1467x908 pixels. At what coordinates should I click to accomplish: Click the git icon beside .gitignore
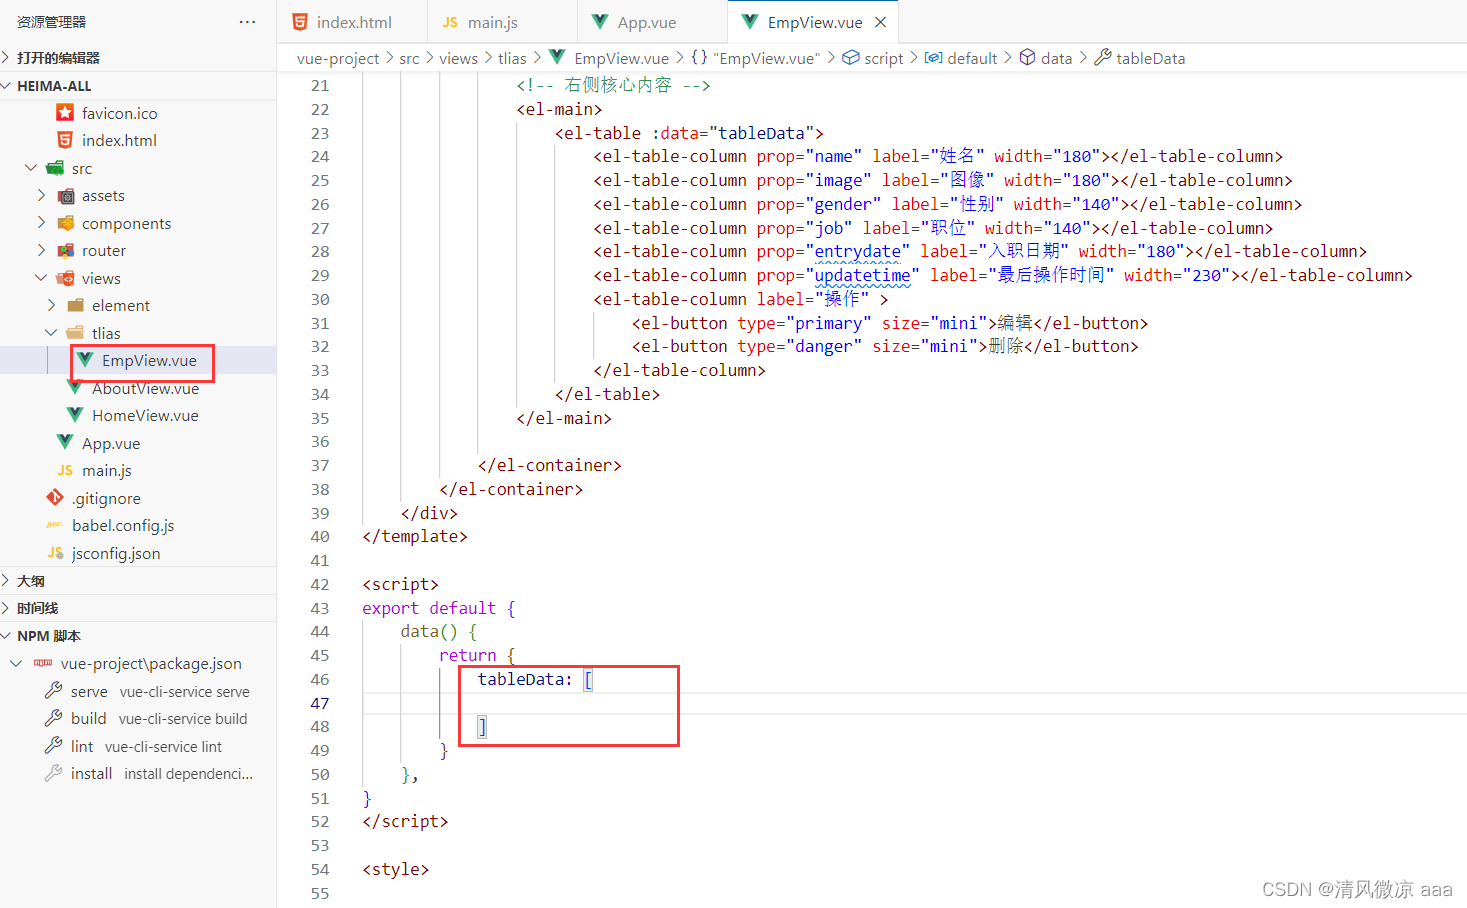pos(55,498)
